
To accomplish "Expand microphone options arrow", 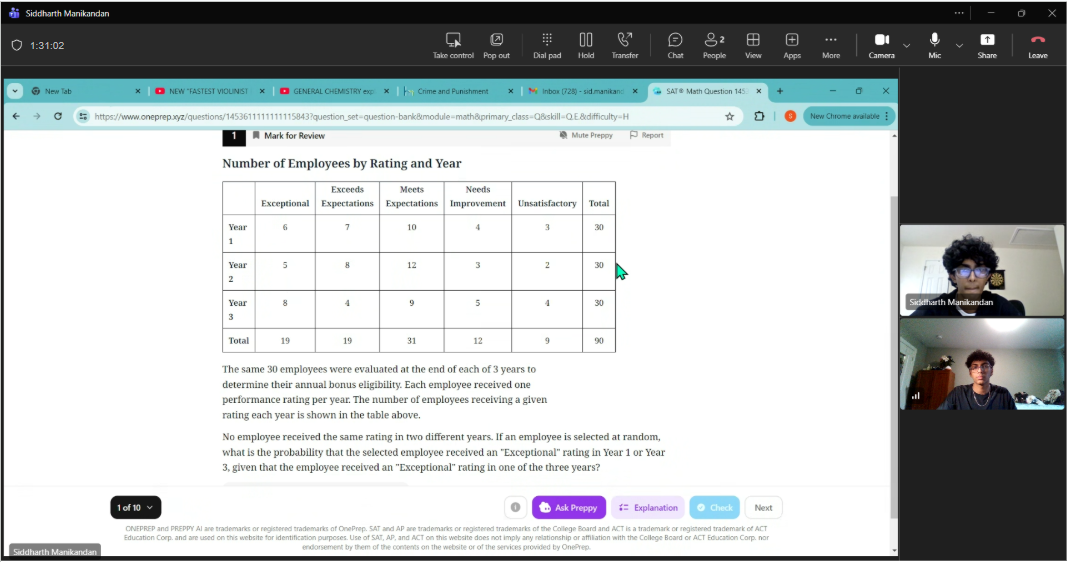I will point(959,46).
